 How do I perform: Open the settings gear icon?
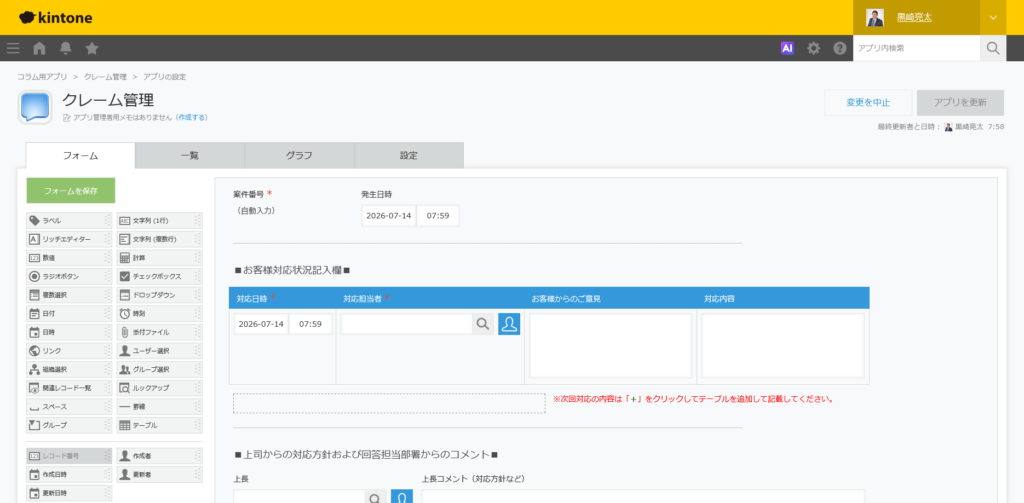[x=813, y=48]
